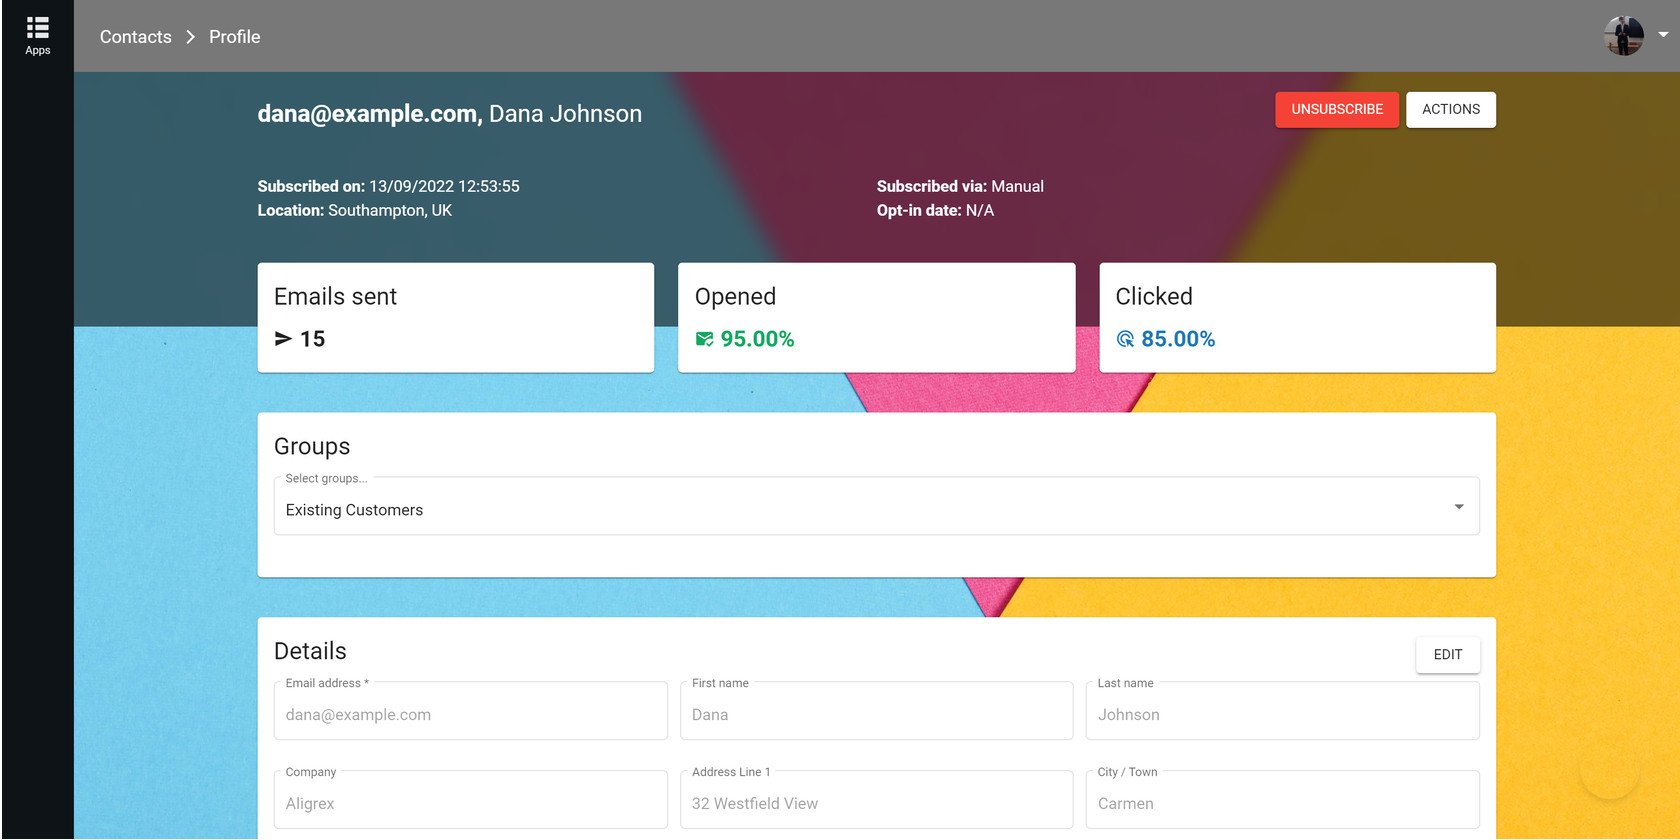Select the Profile breadcrumb item
The width and height of the screenshot is (1680, 840).
pos(234,37)
